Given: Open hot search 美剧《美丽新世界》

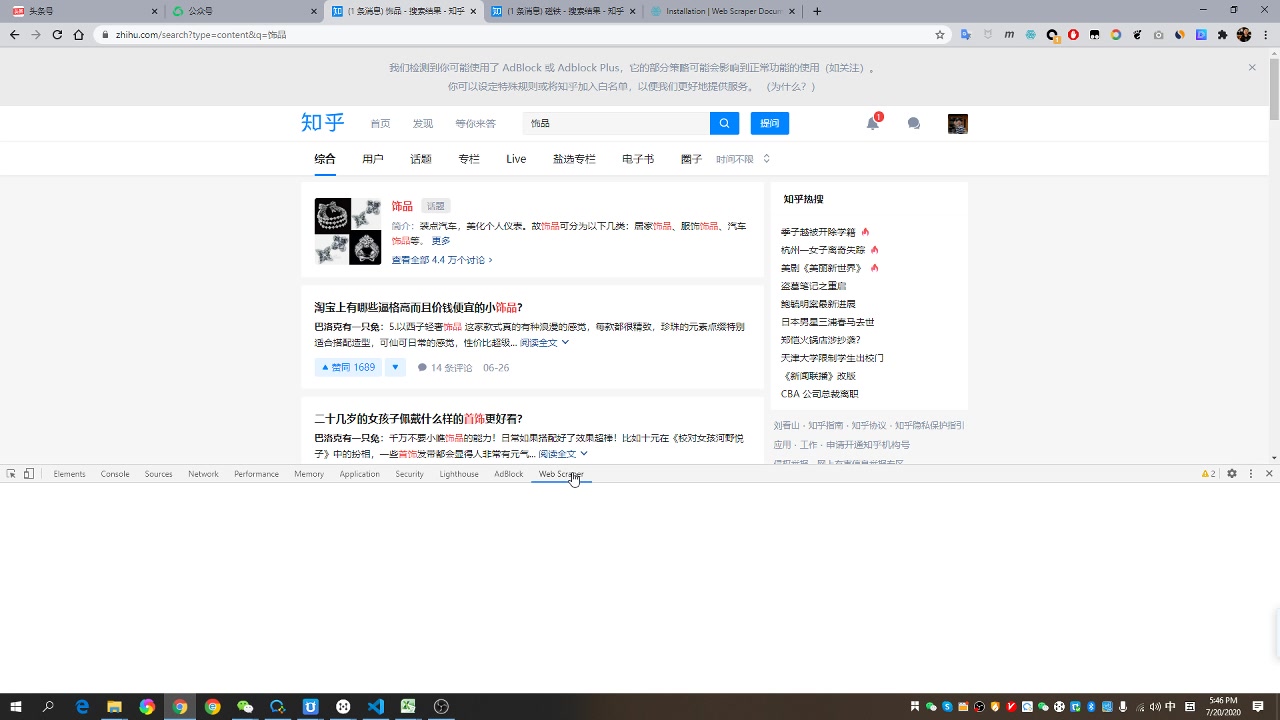Looking at the screenshot, I should (x=823, y=268).
